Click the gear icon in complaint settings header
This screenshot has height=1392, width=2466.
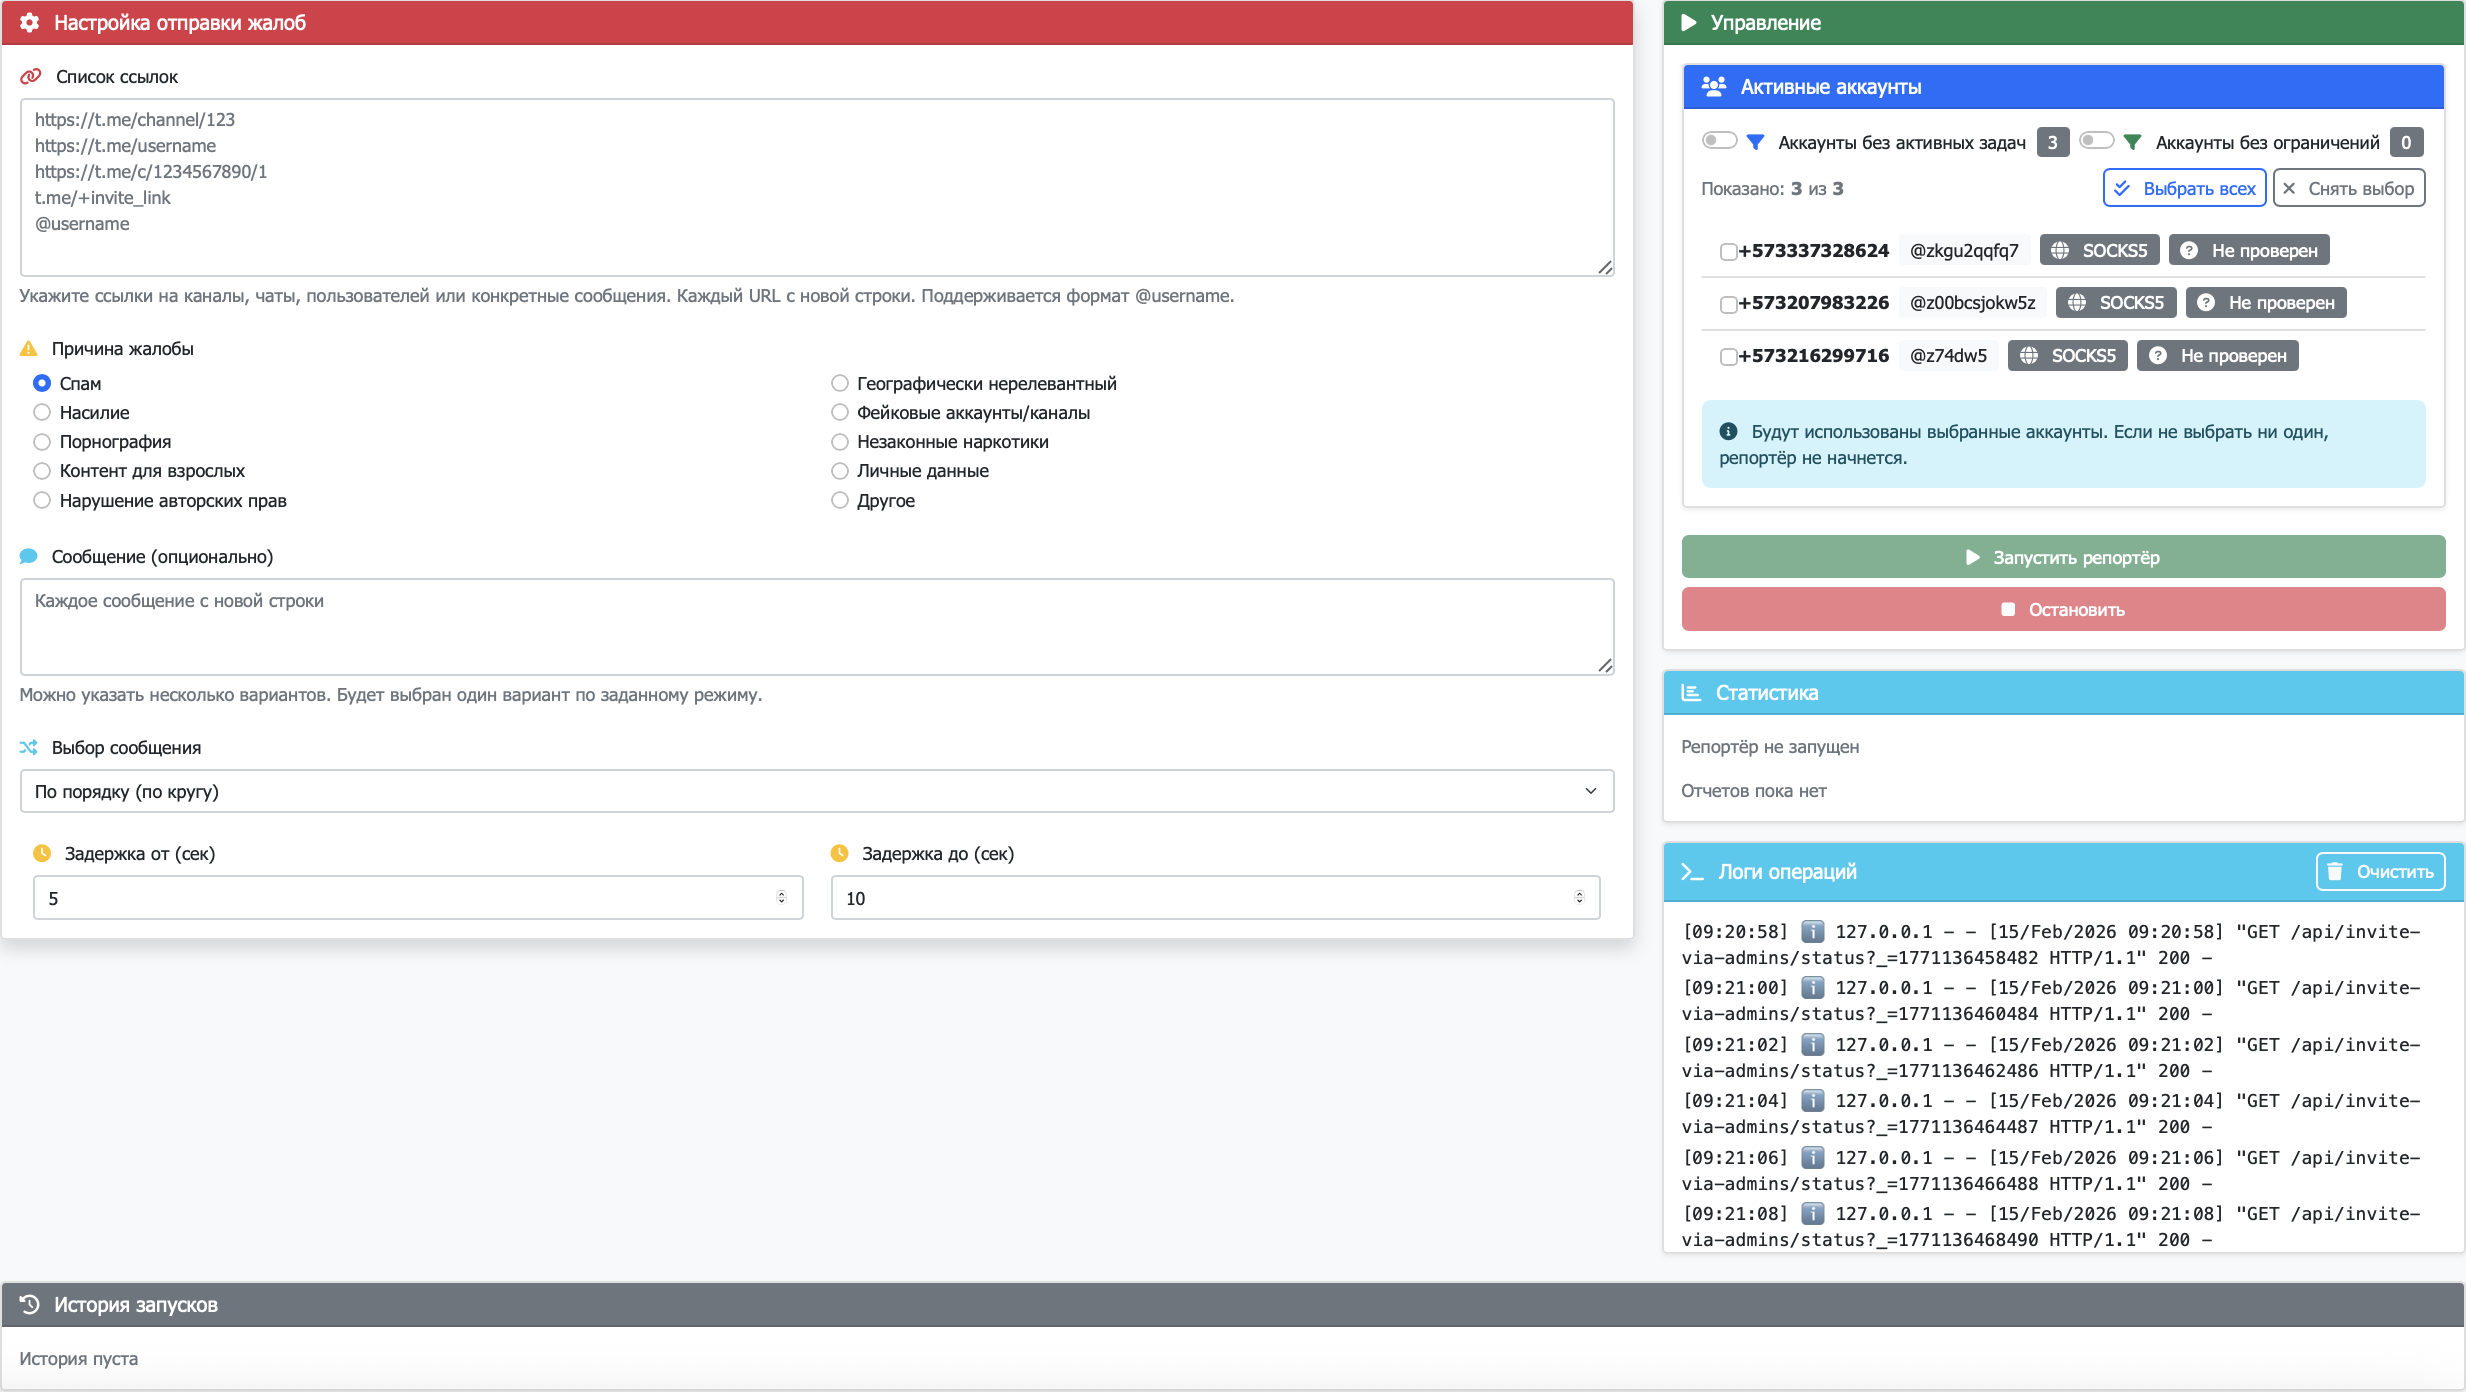point(29,22)
